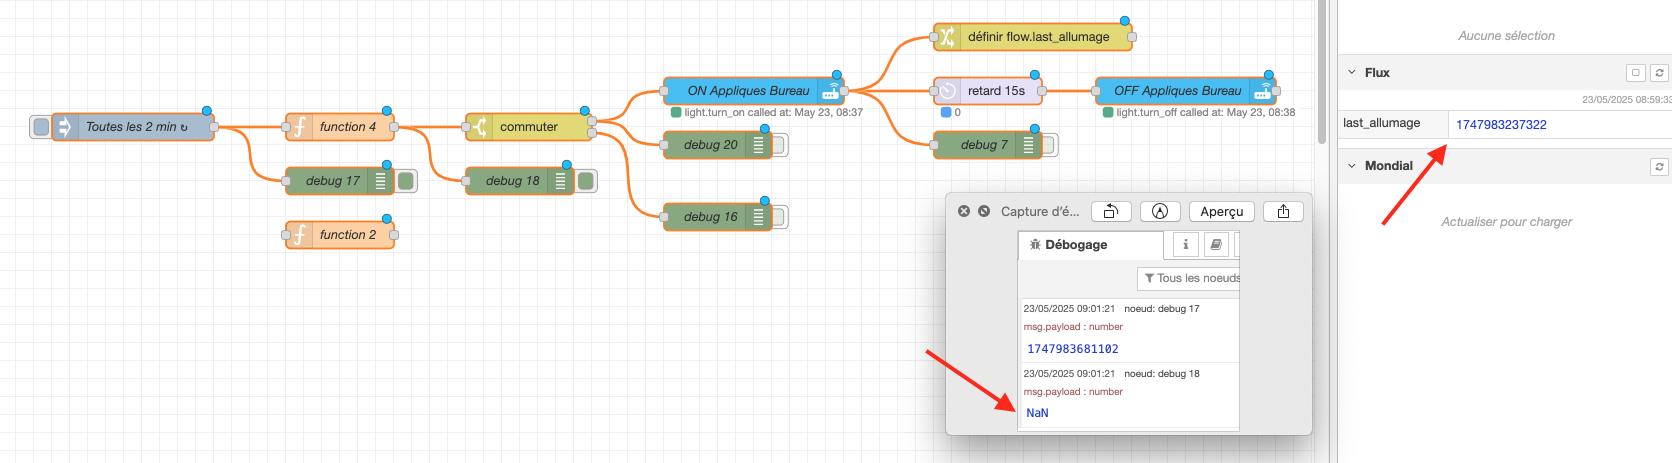Click the 'retard 15s' delay node icon
Screen dimensions: 1672x463
click(x=947, y=91)
